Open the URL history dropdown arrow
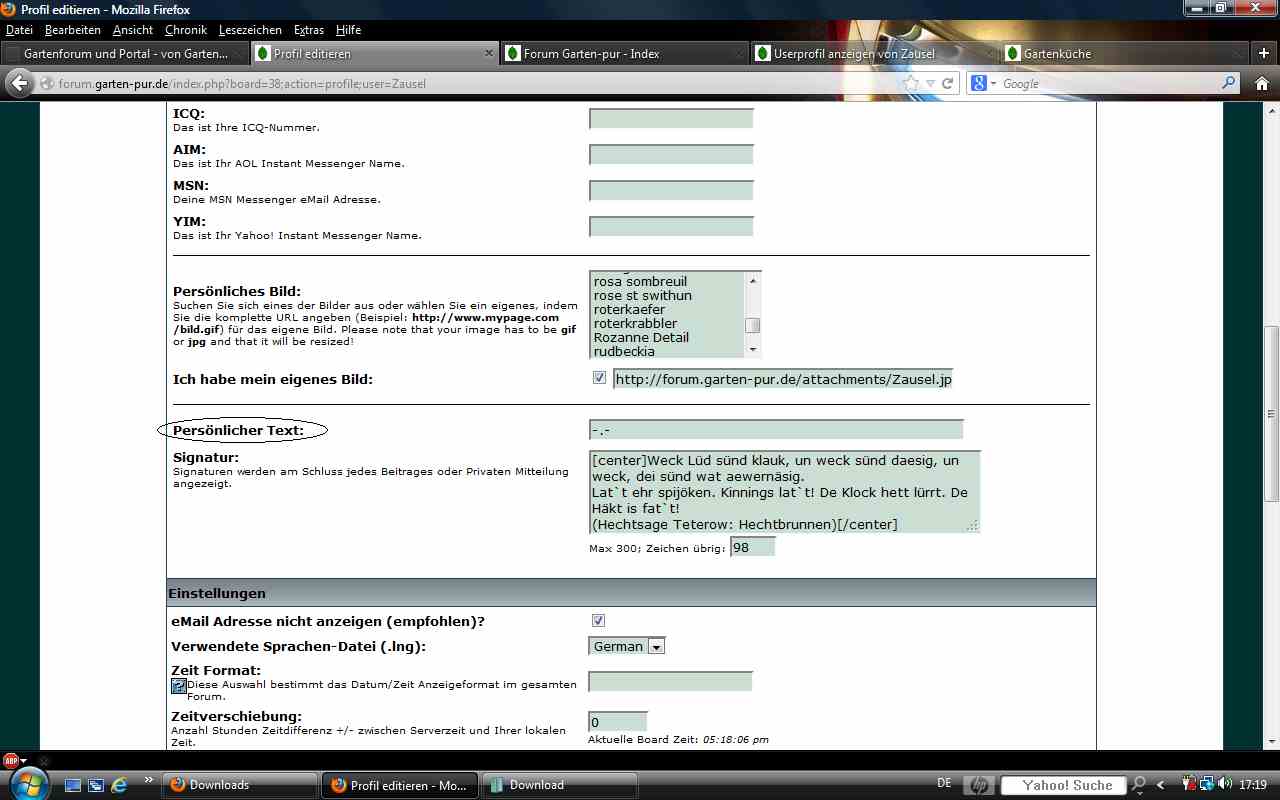Screen dimensions: 1280x800 (930, 84)
